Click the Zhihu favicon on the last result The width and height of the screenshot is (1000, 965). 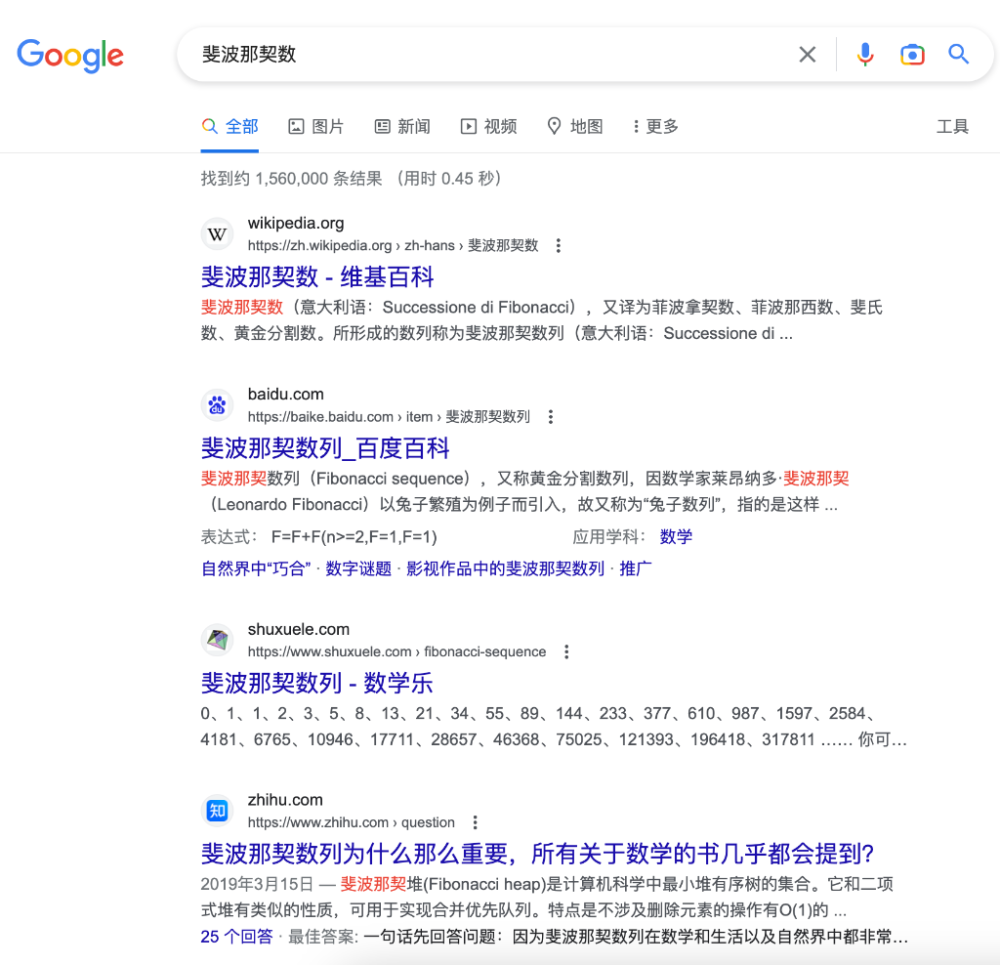[217, 810]
